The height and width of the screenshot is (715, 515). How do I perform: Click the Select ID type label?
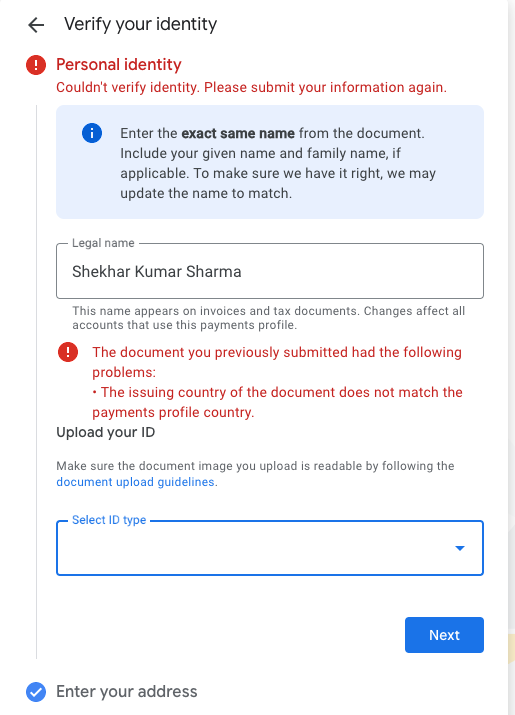tap(109, 520)
